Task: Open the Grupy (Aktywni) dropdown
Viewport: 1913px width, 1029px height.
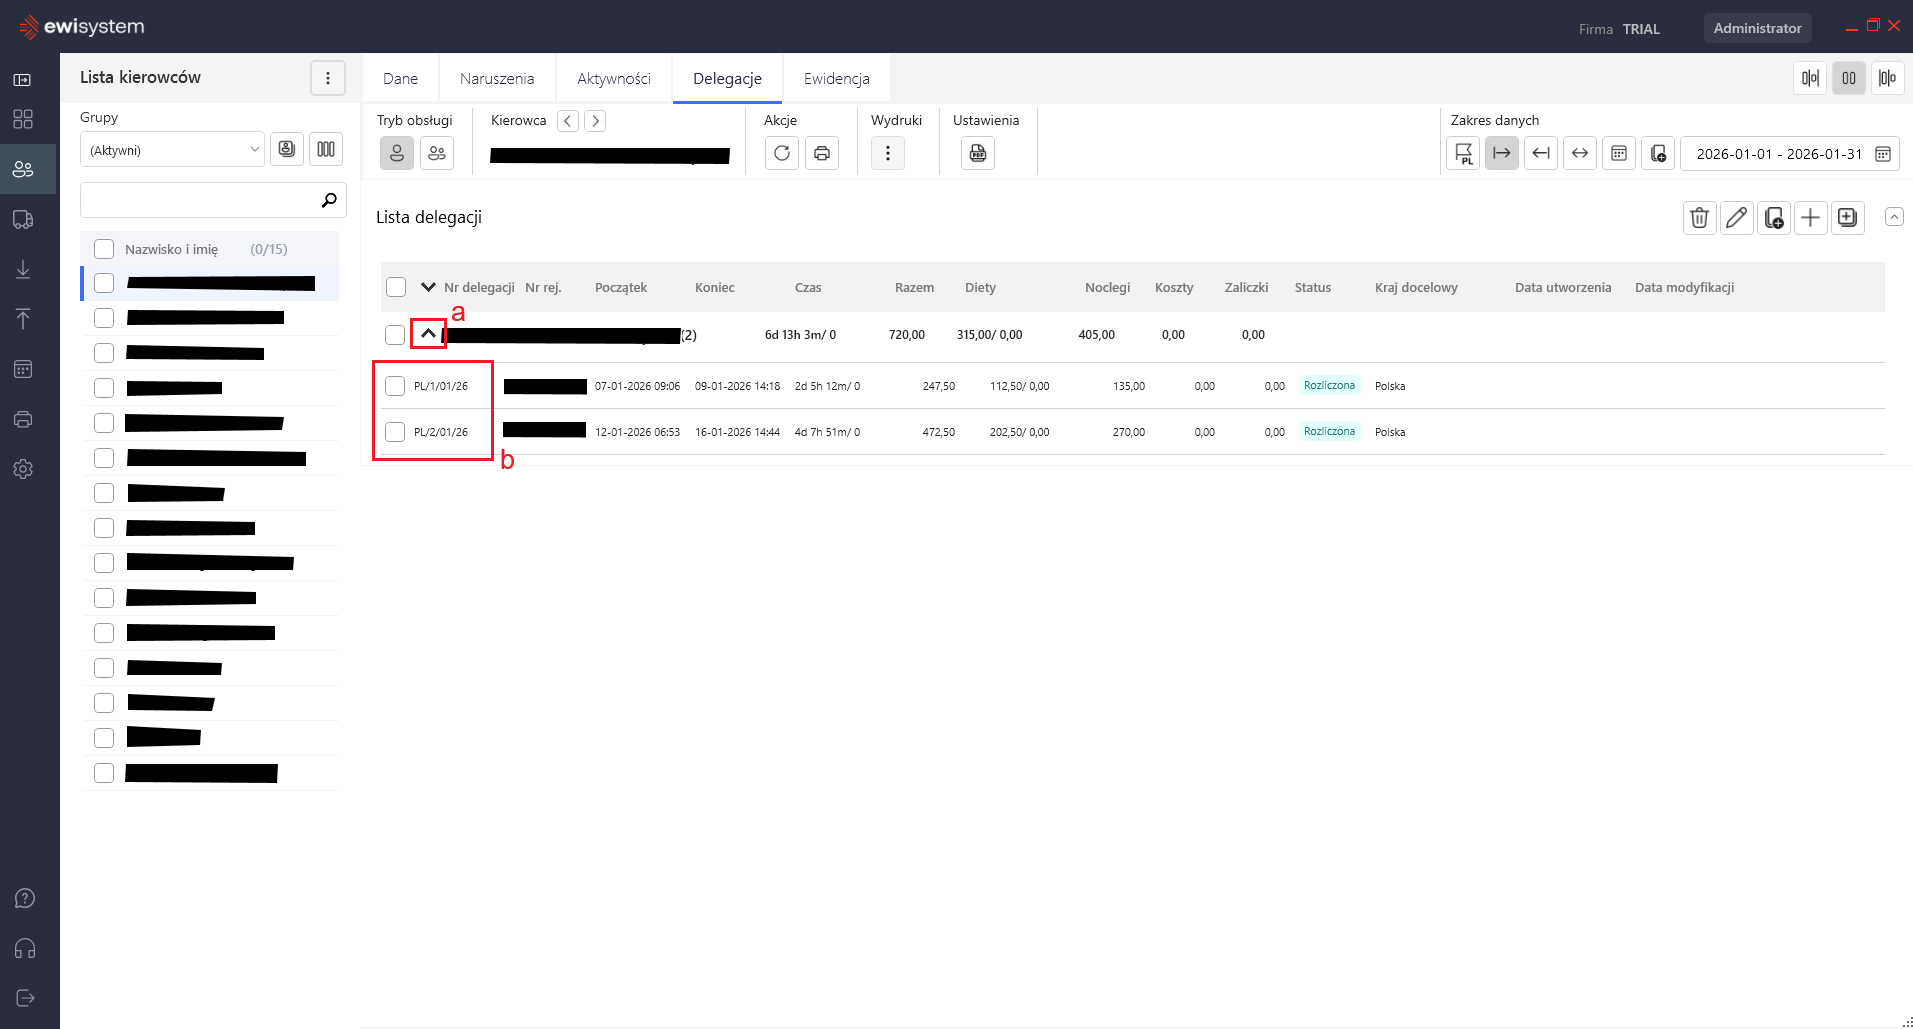Action: (172, 150)
